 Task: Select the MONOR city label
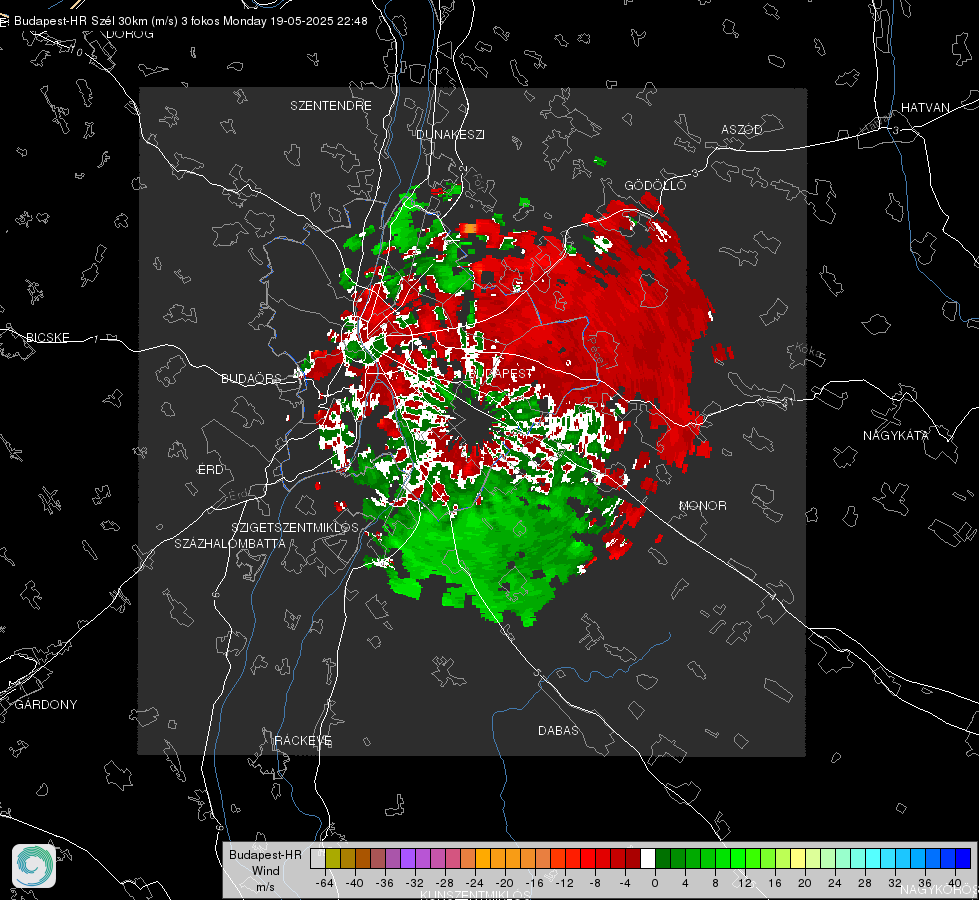(702, 505)
